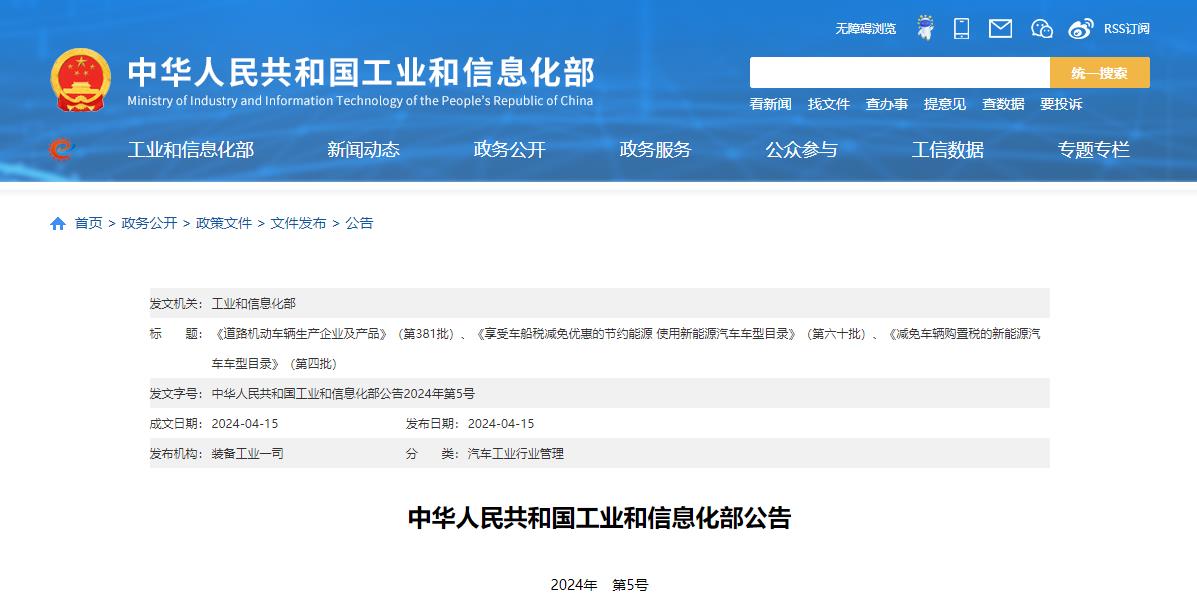This screenshot has height=598, width=1197.
Task: Select the 要投诉 quick link
Action: click(x=1061, y=104)
